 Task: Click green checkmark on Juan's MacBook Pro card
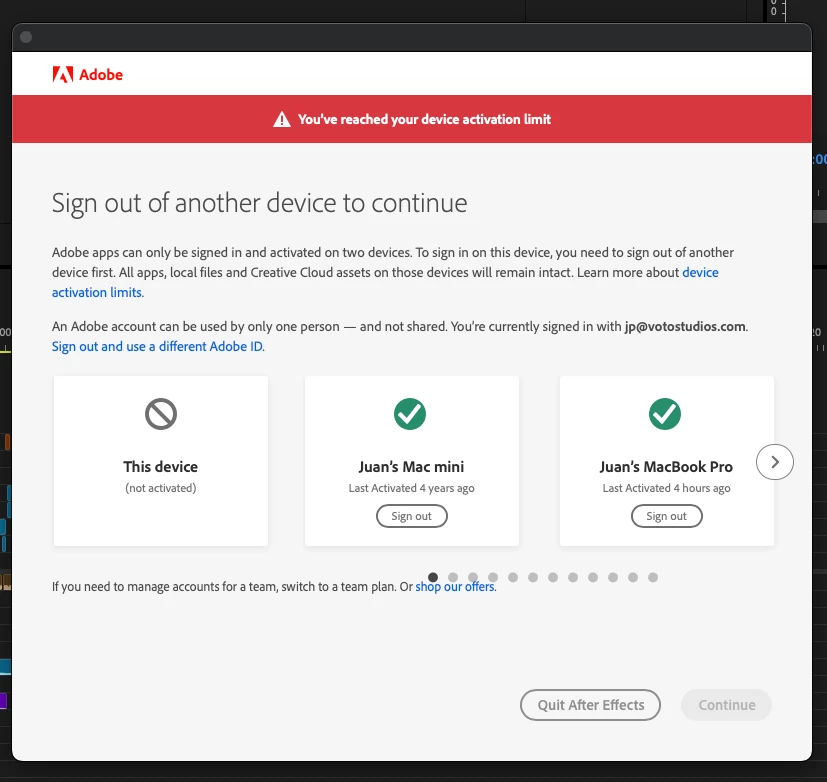coord(665,414)
